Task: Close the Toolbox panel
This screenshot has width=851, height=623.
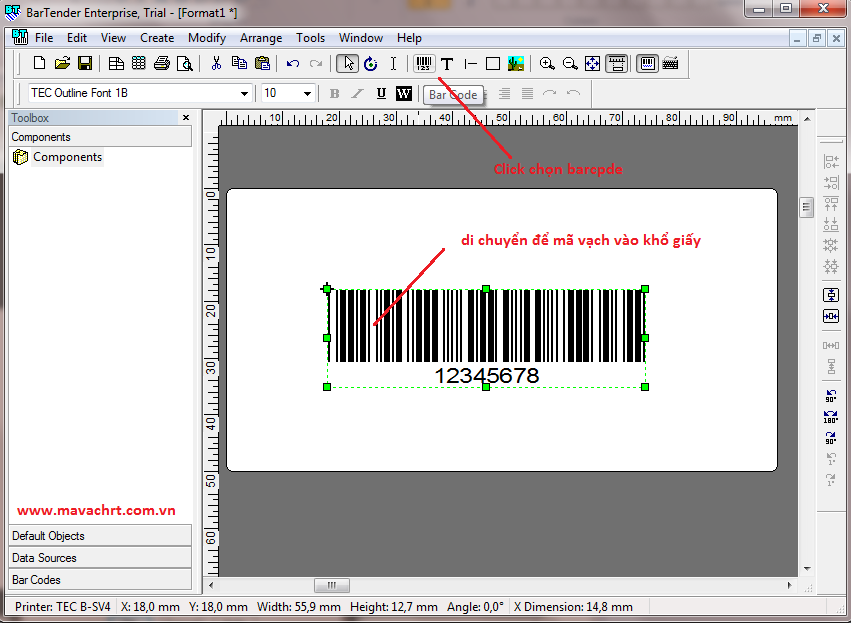Action: pyautogui.click(x=186, y=117)
